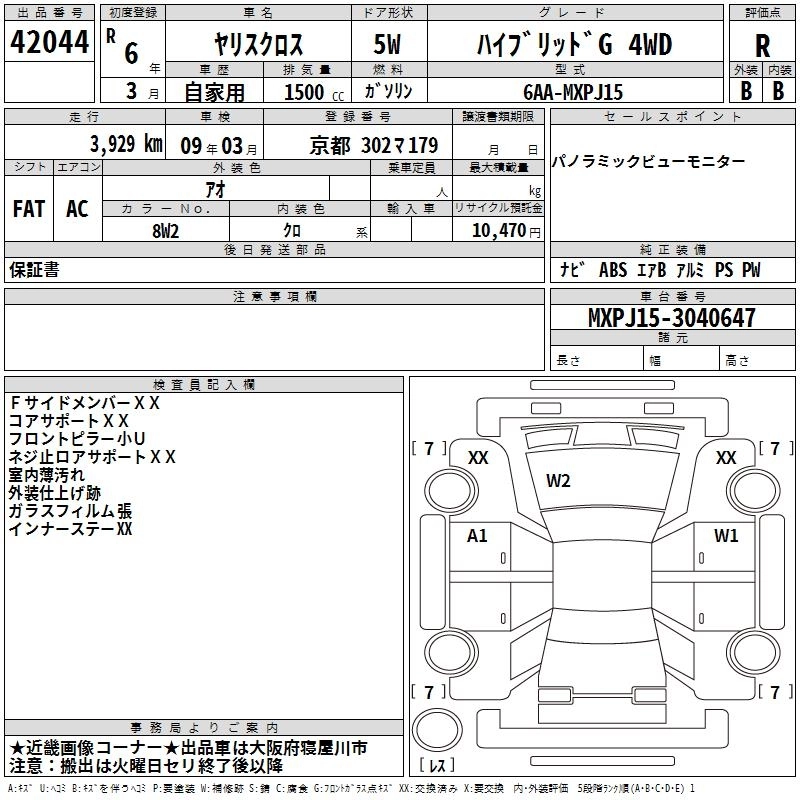Click W2 mark on the hood diagram
This screenshot has height=800, width=800.
tap(558, 481)
